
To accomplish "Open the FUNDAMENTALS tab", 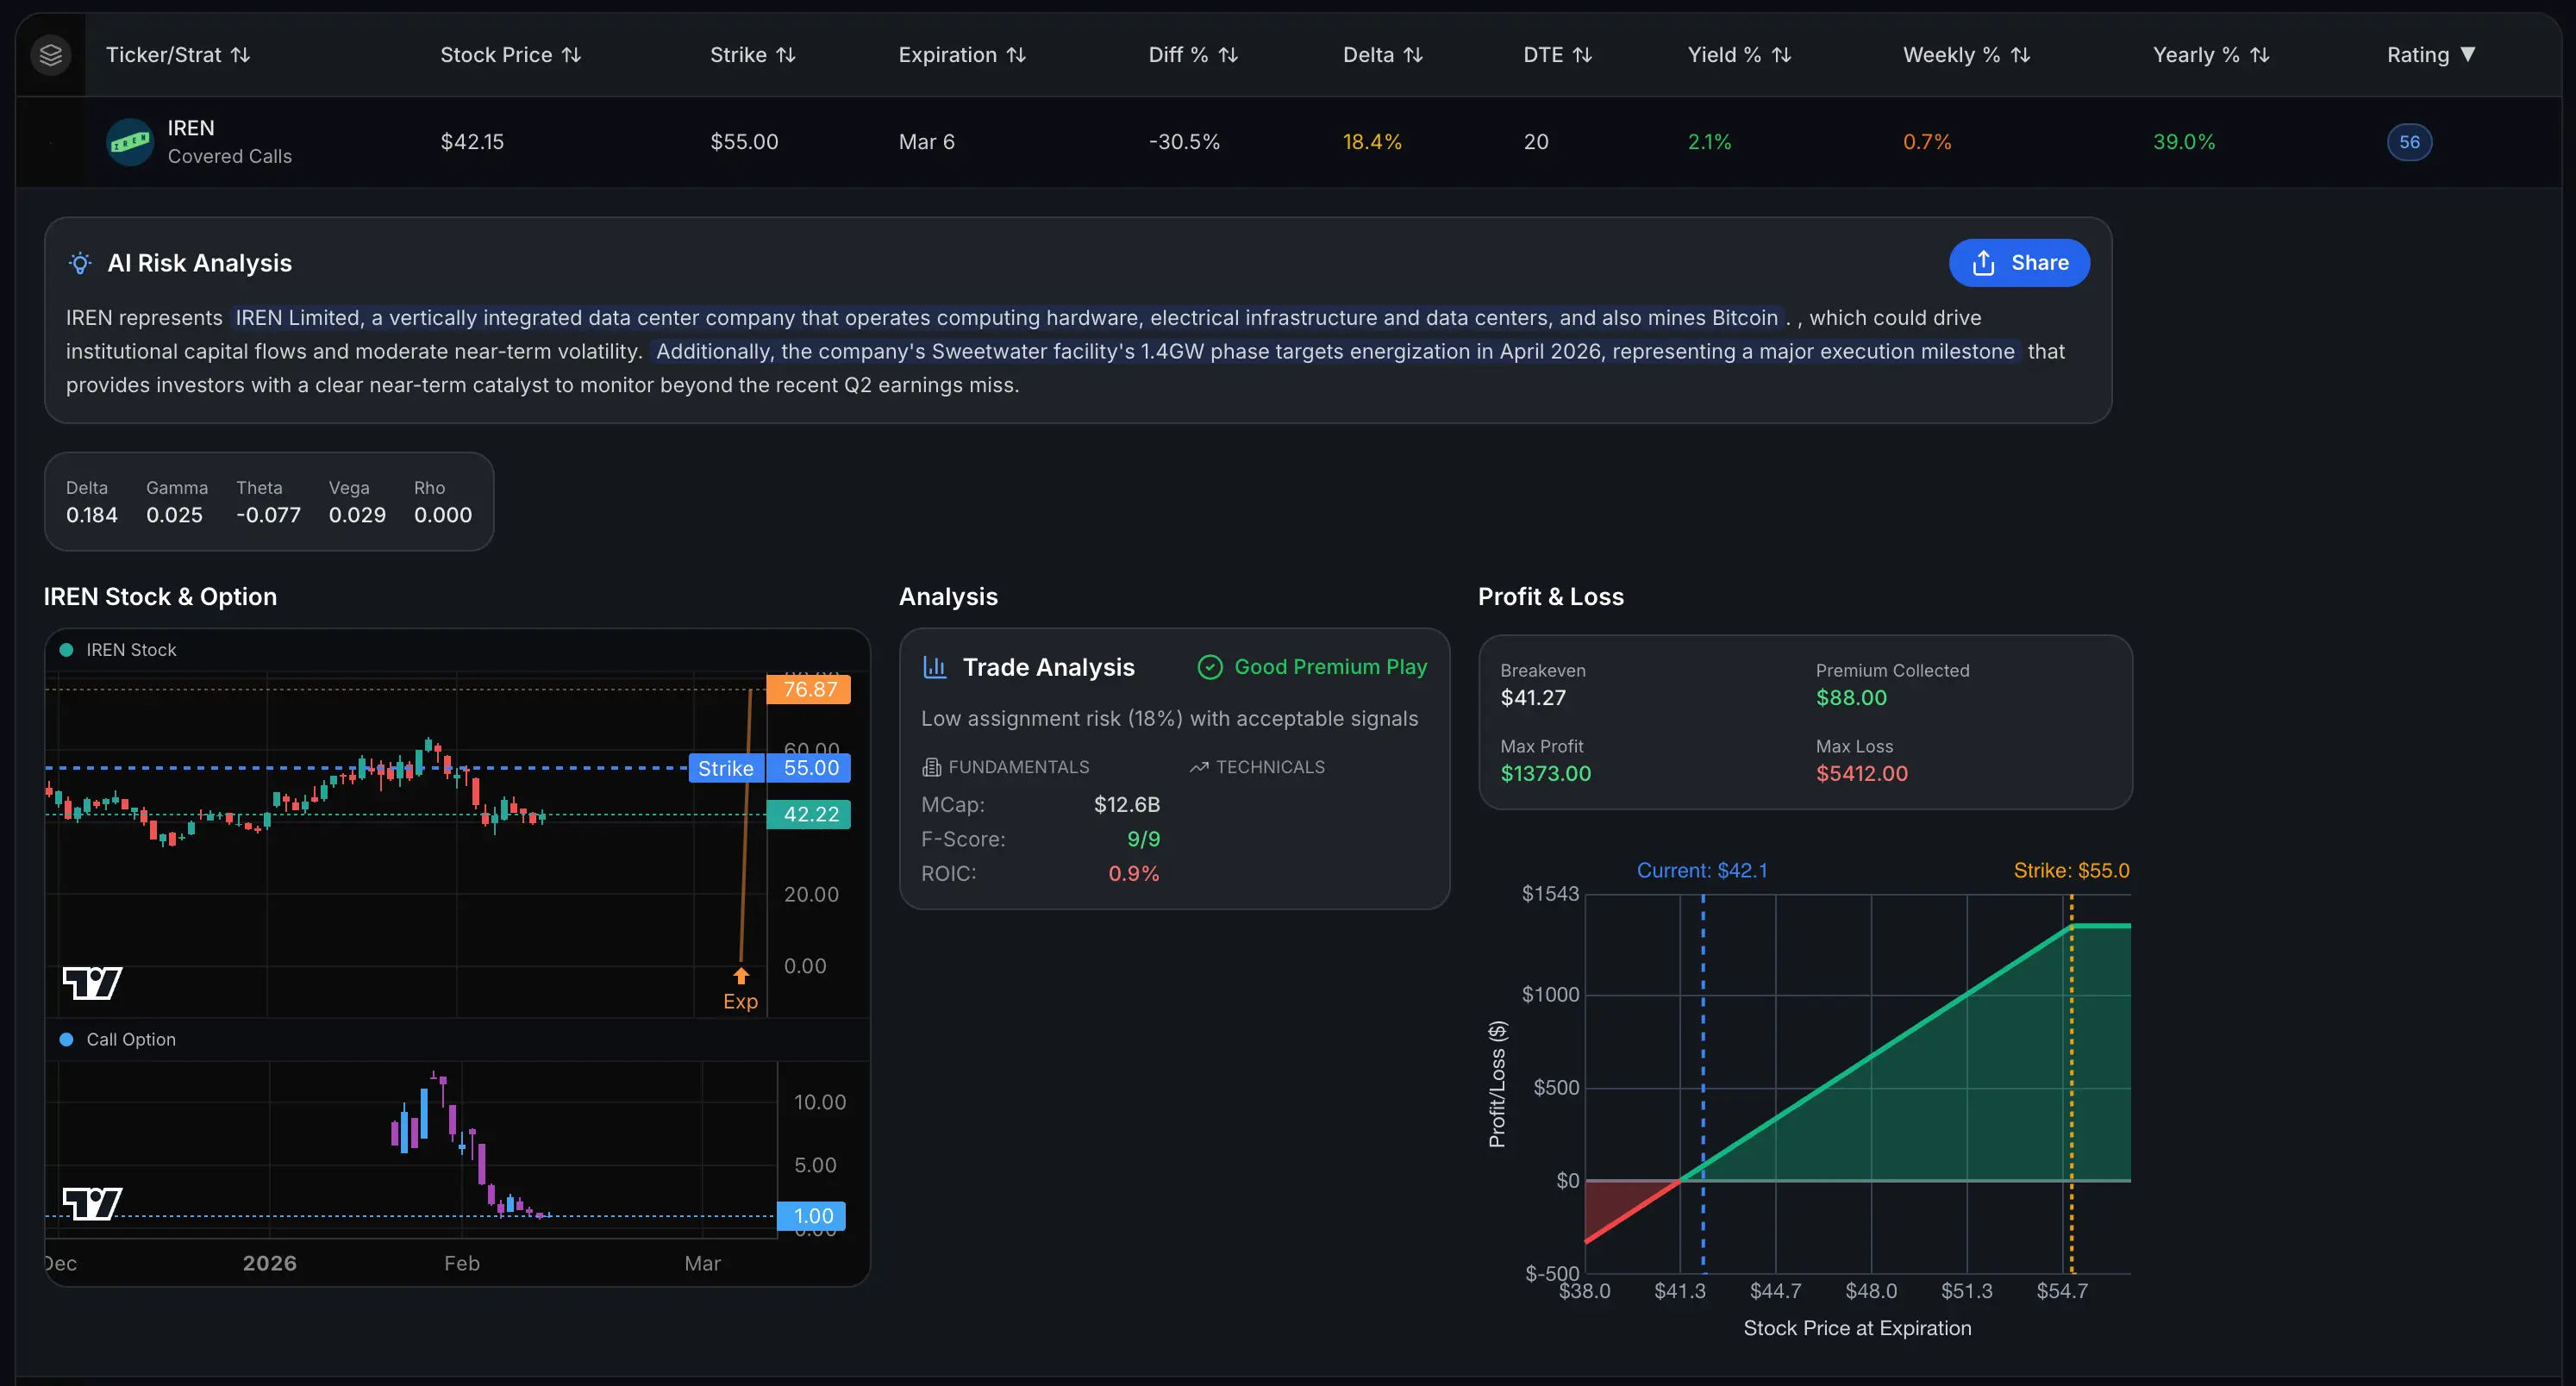I will [x=1006, y=767].
